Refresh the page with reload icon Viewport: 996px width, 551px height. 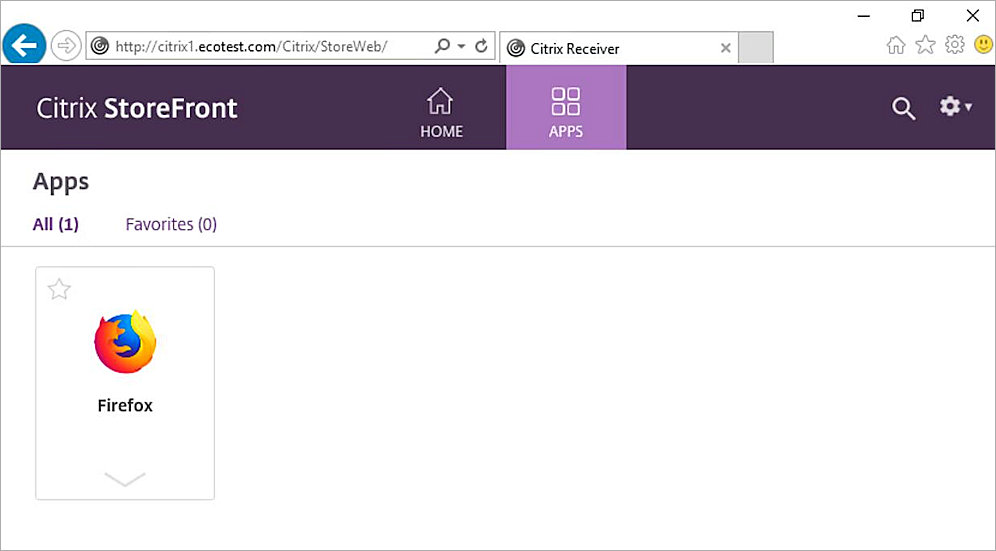(481, 46)
